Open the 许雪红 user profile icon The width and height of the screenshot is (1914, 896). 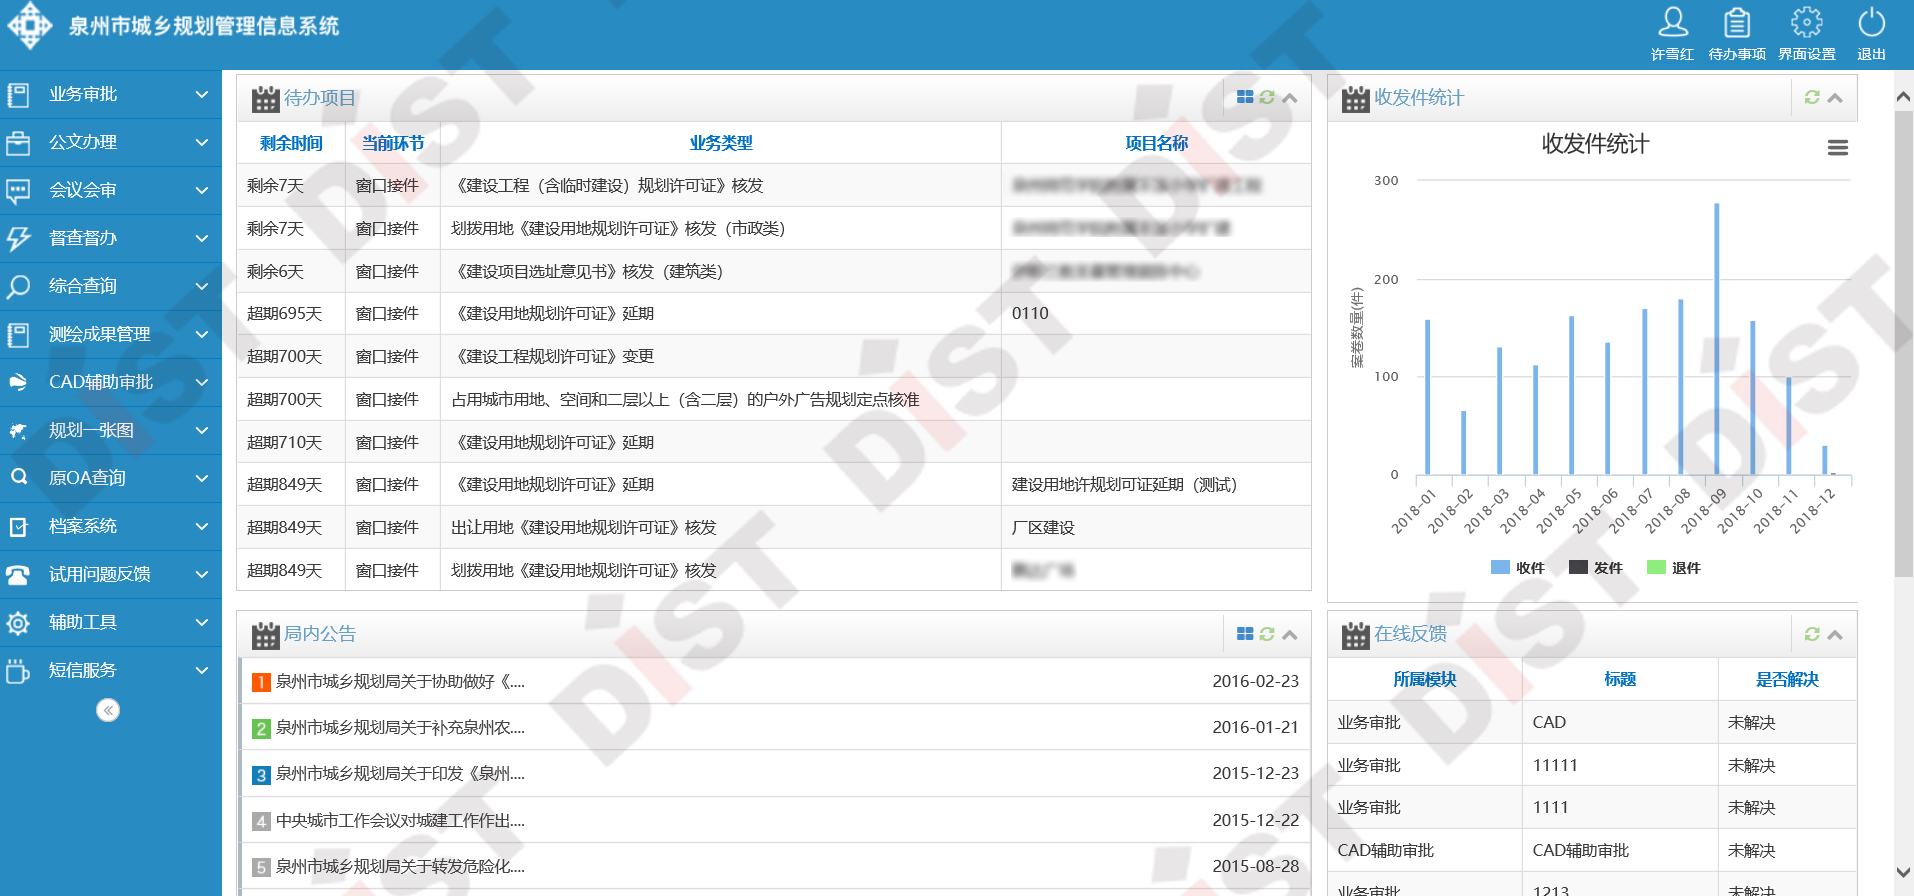[1672, 23]
